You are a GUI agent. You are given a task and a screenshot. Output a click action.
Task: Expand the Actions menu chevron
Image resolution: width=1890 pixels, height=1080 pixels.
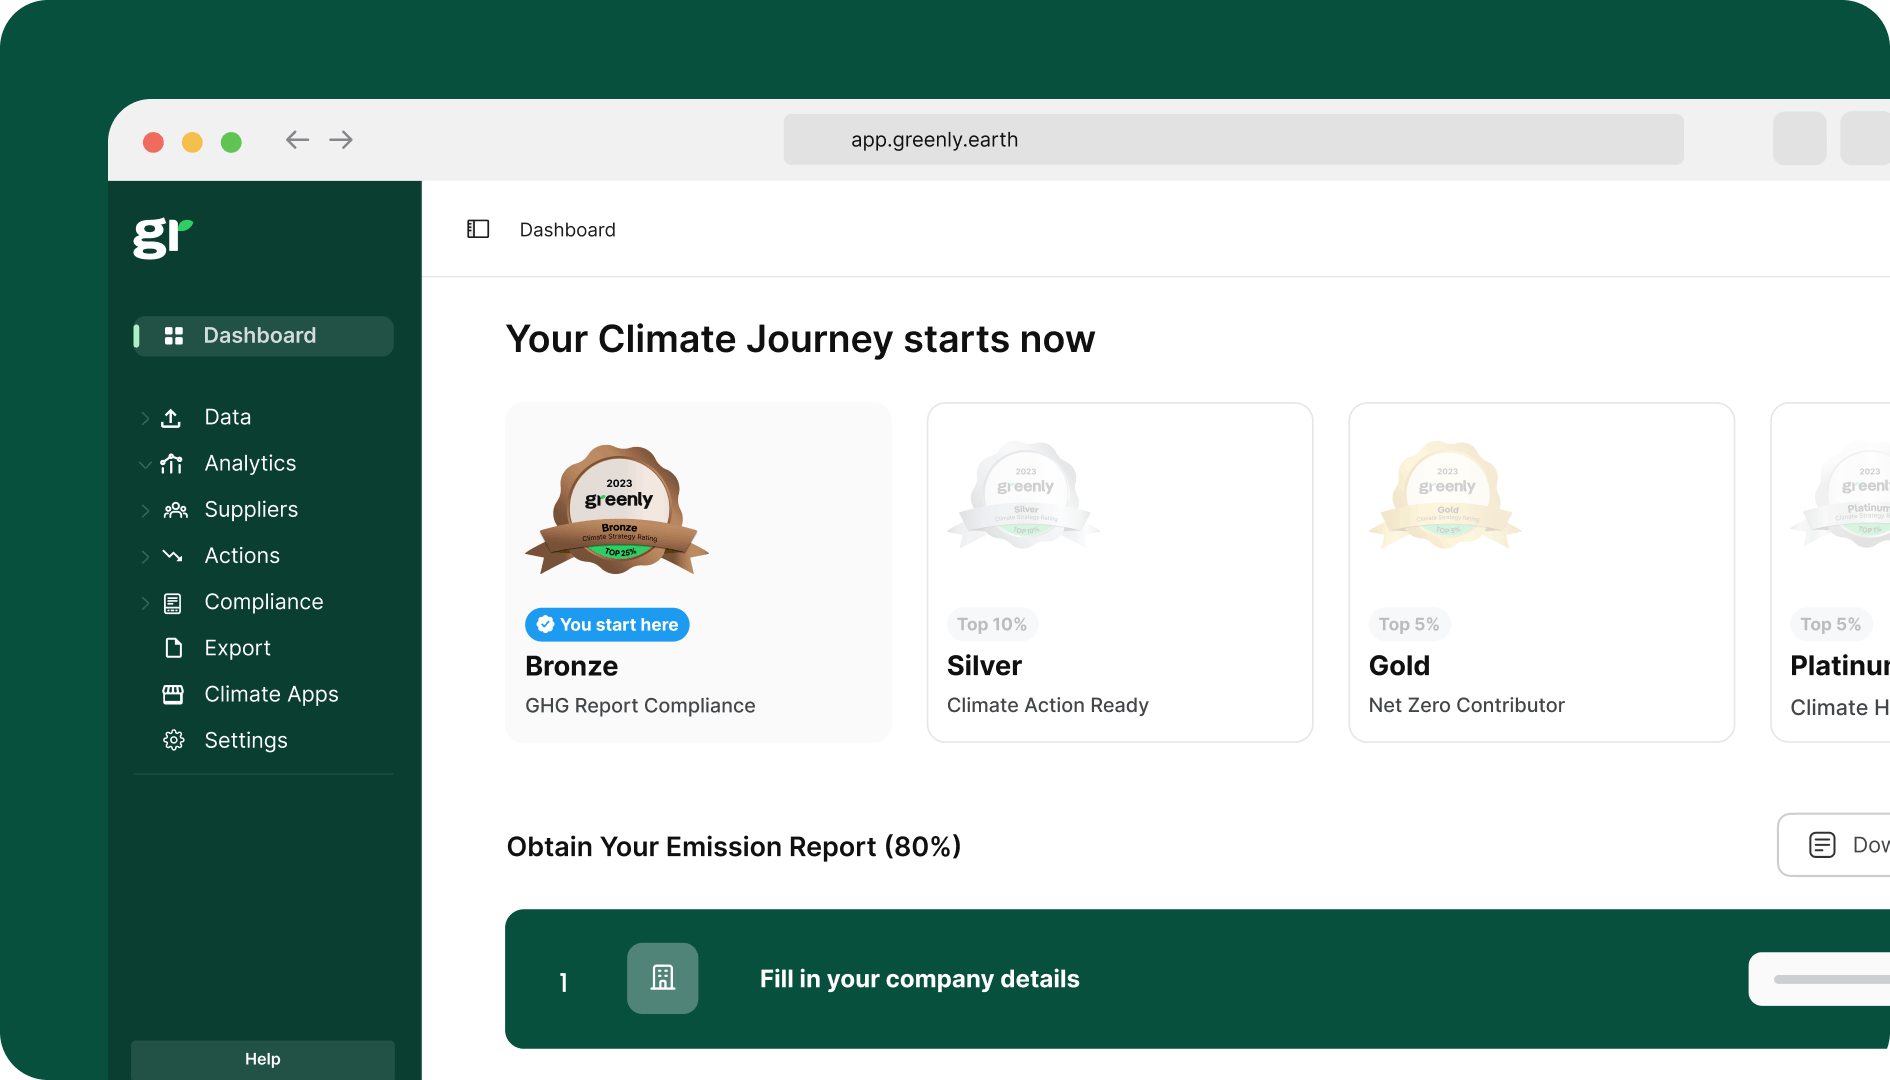[x=145, y=556]
